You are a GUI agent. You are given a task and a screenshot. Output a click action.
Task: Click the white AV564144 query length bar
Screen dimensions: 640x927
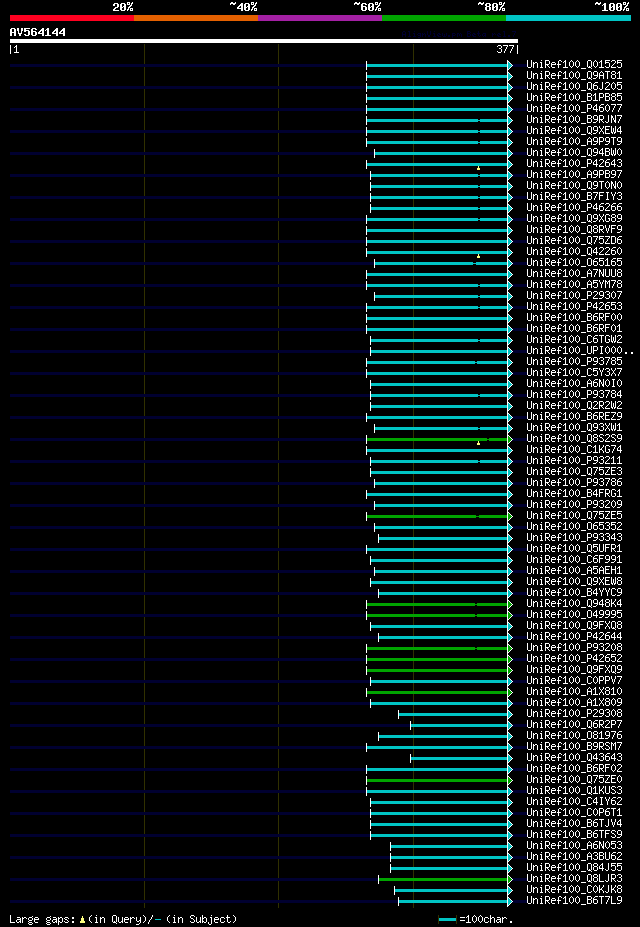click(x=264, y=41)
